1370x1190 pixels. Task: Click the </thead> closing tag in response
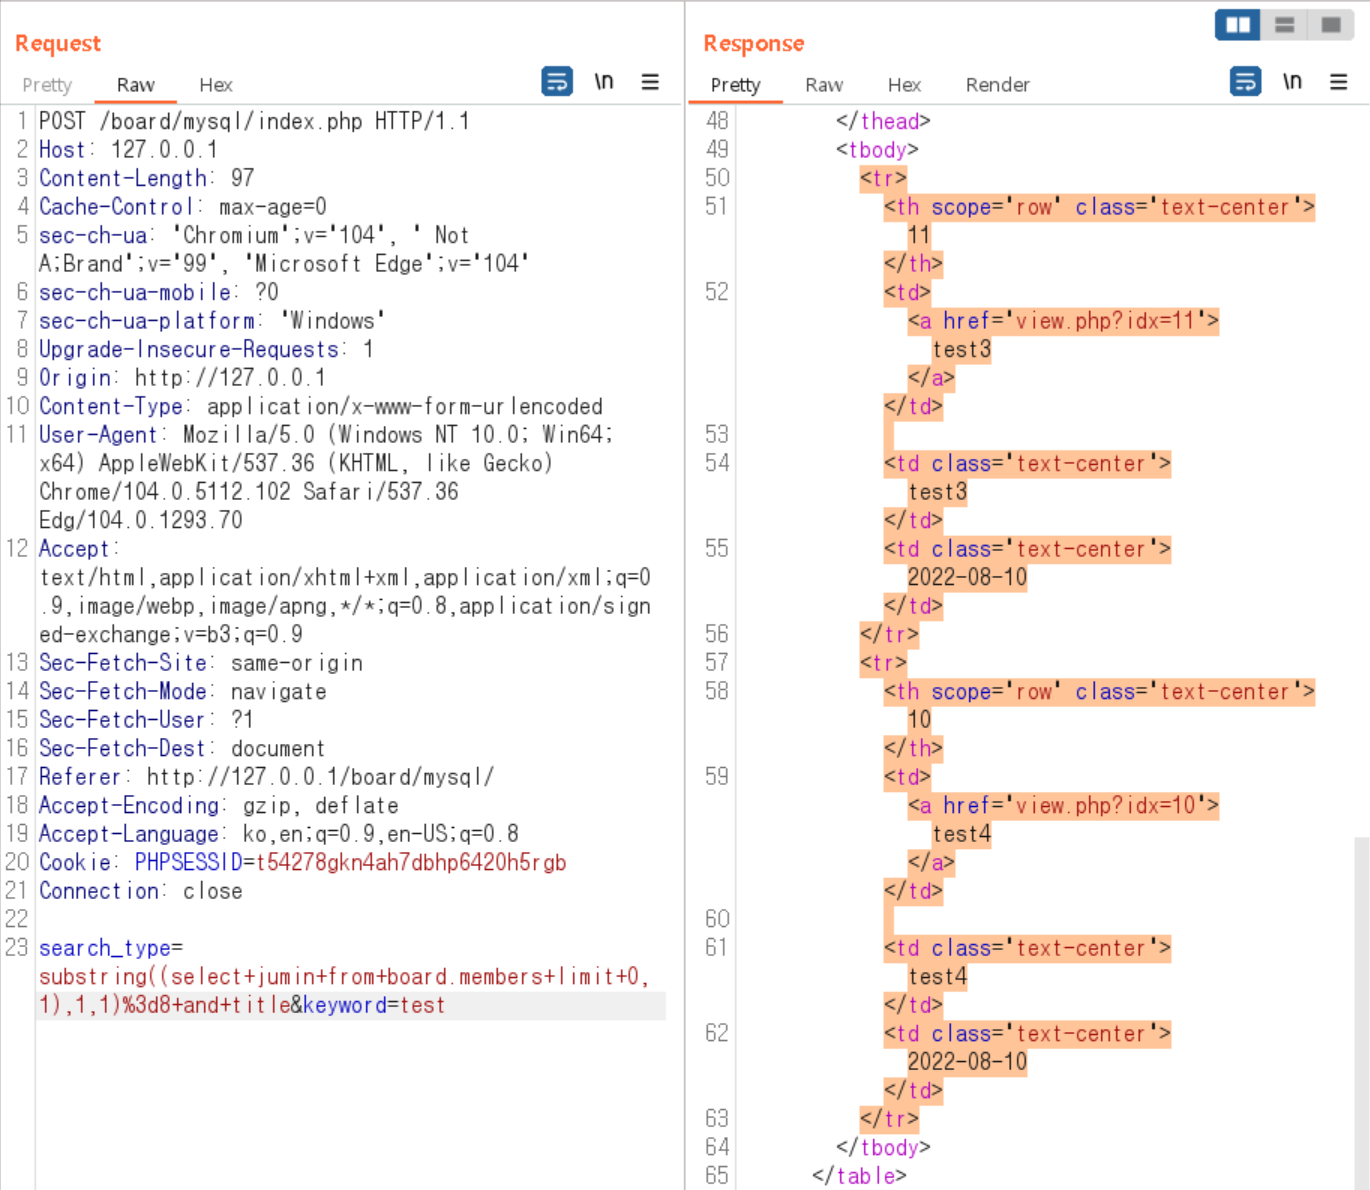click(x=883, y=121)
